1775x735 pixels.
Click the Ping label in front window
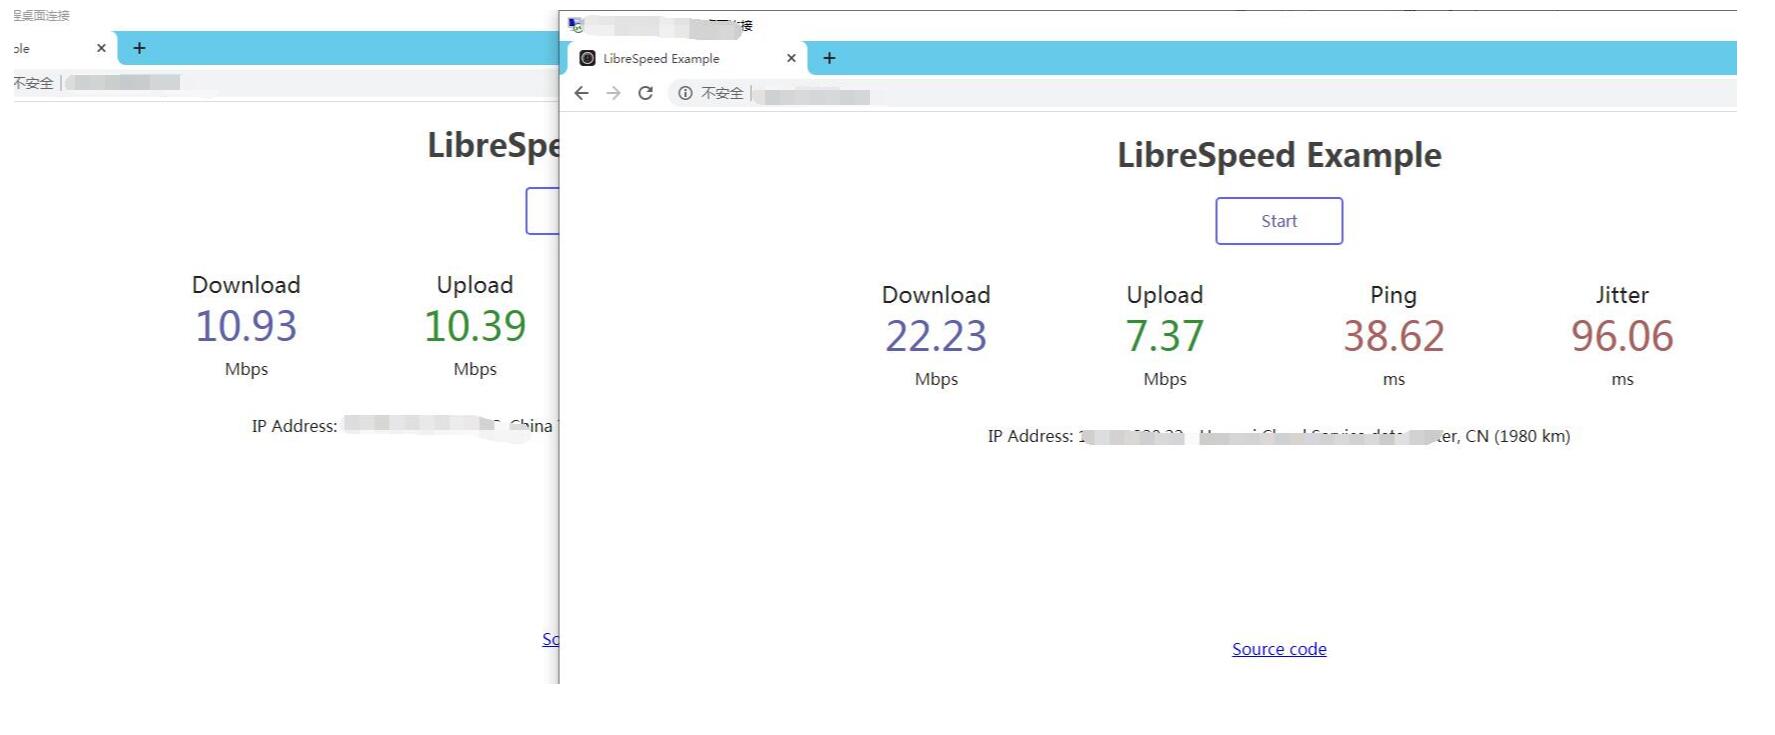[1394, 295]
